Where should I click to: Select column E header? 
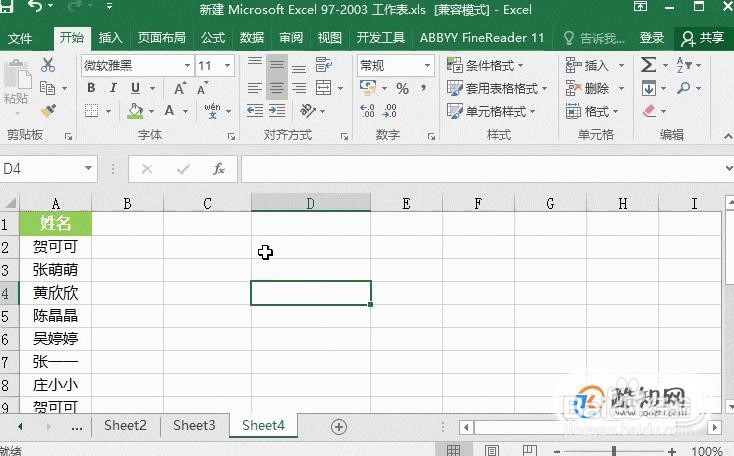pos(406,204)
